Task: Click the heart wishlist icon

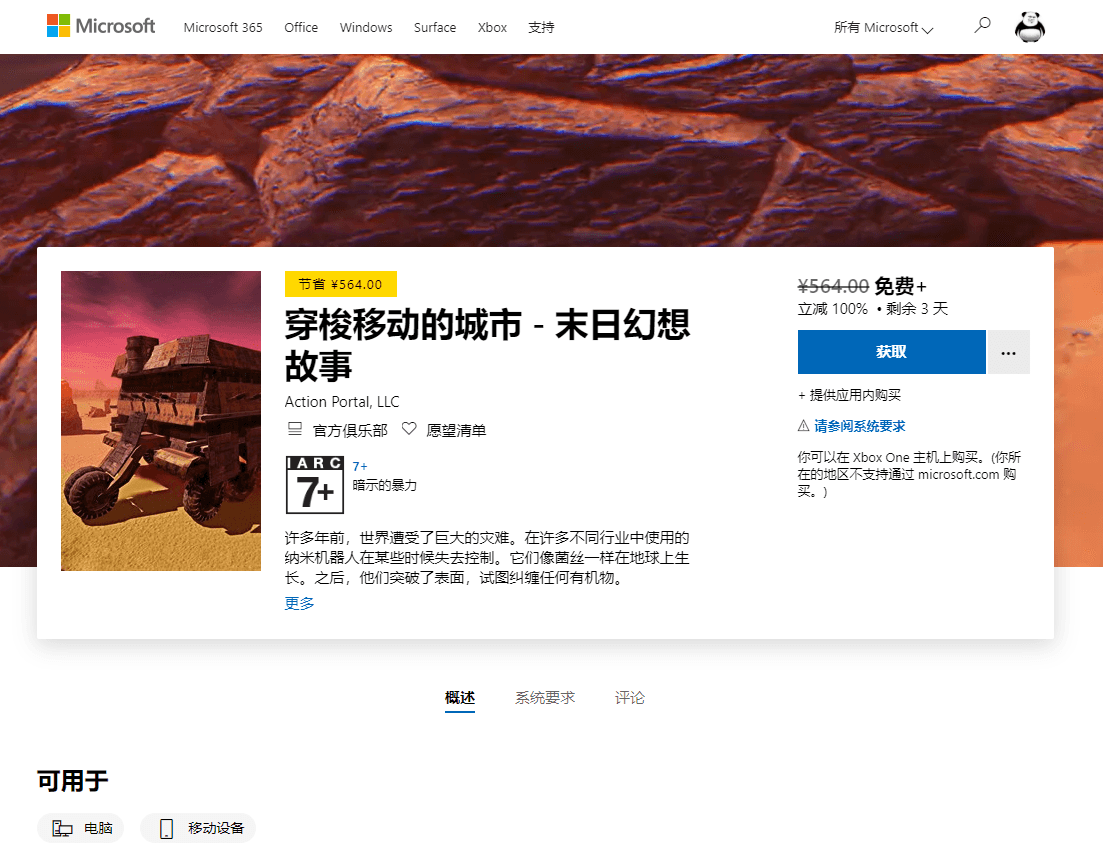Action: click(409, 430)
